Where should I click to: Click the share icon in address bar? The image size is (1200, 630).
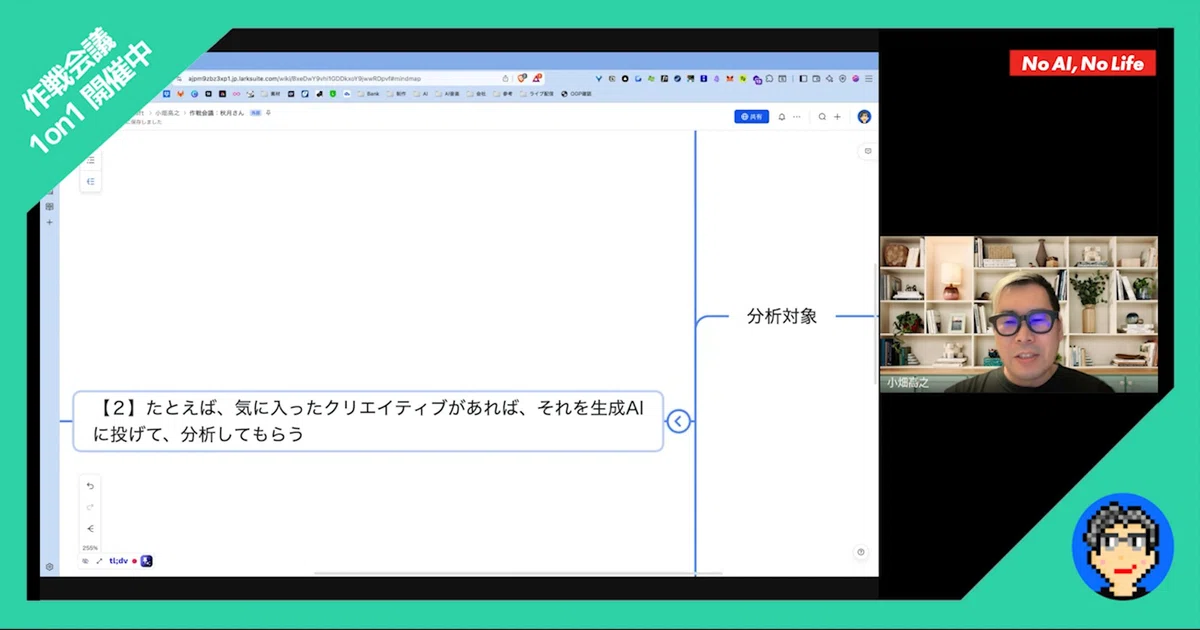506,78
